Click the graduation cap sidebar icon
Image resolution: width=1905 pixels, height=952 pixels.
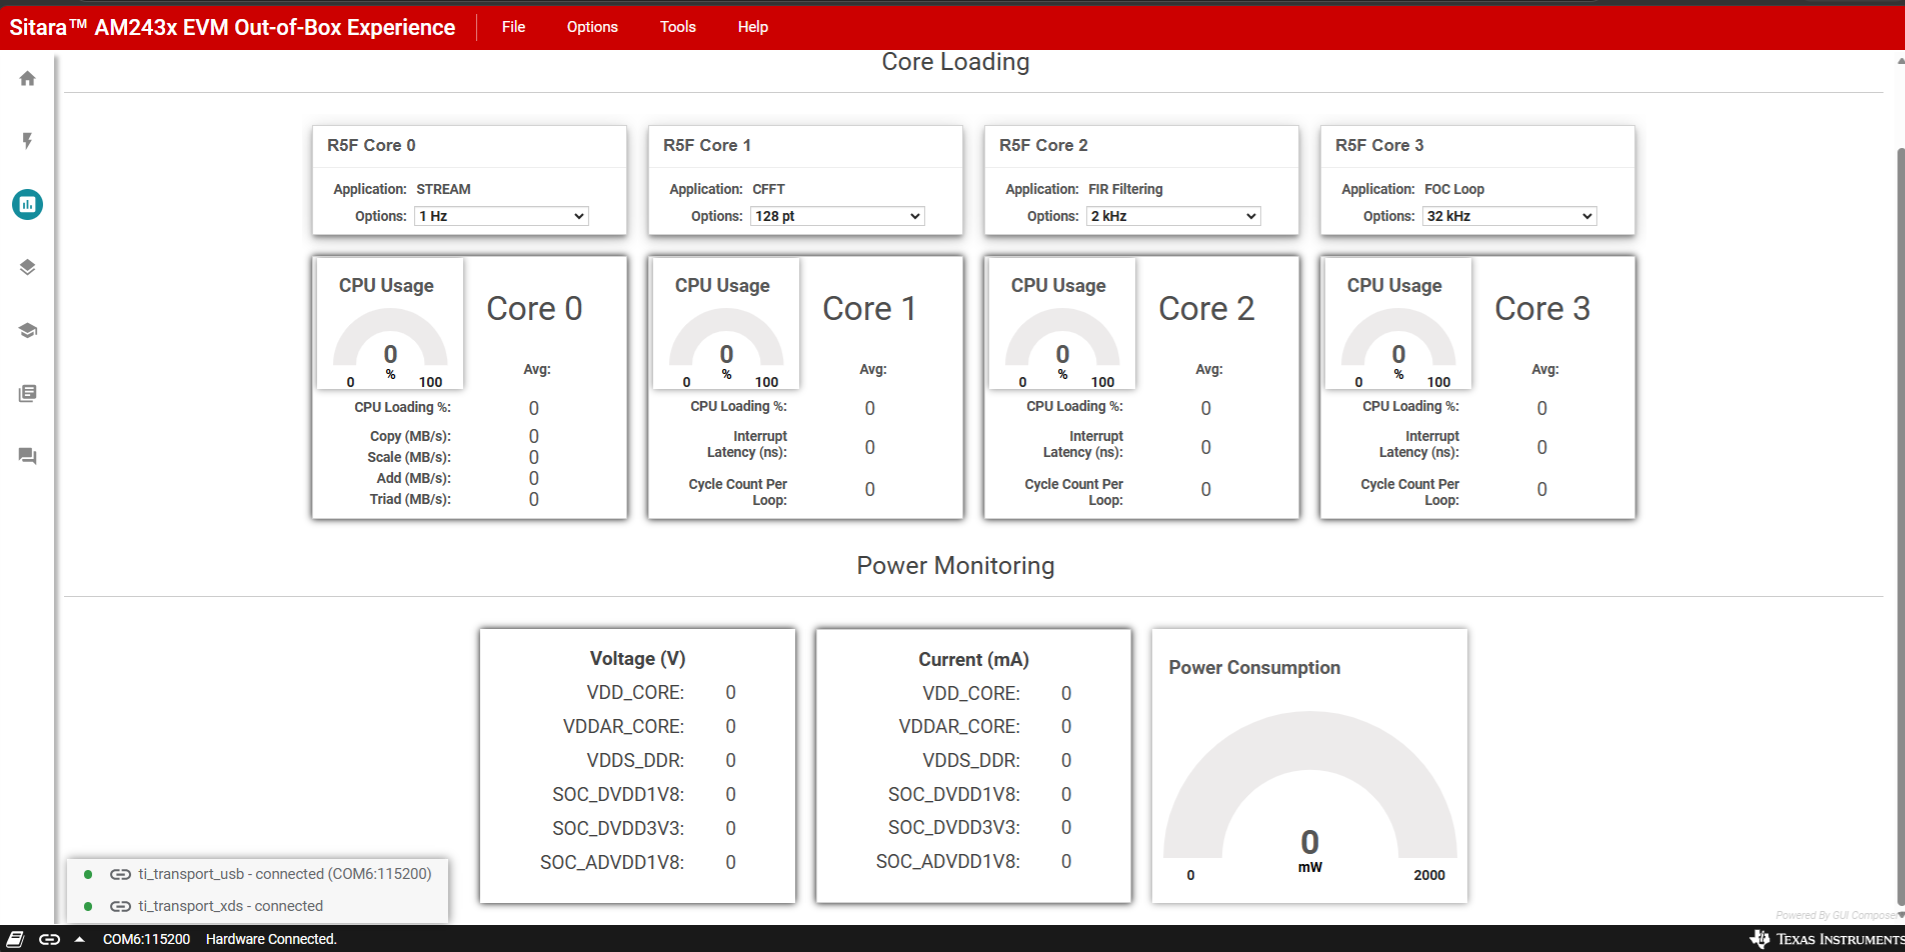(27, 330)
